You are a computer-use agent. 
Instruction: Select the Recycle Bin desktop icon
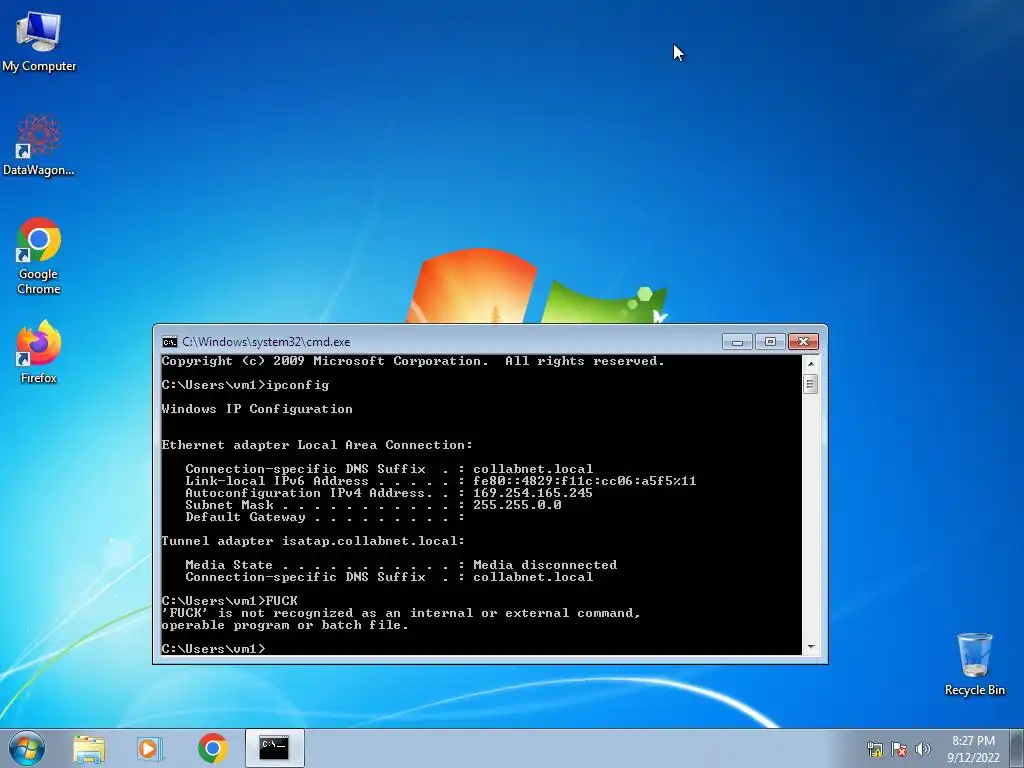[974, 664]
